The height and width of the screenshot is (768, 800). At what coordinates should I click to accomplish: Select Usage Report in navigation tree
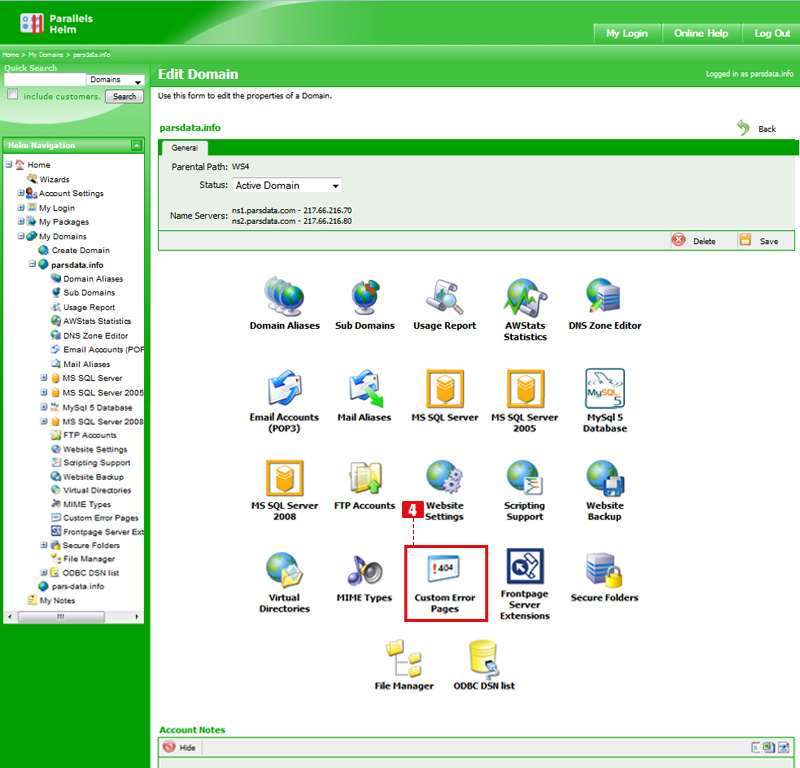[89, 307]
